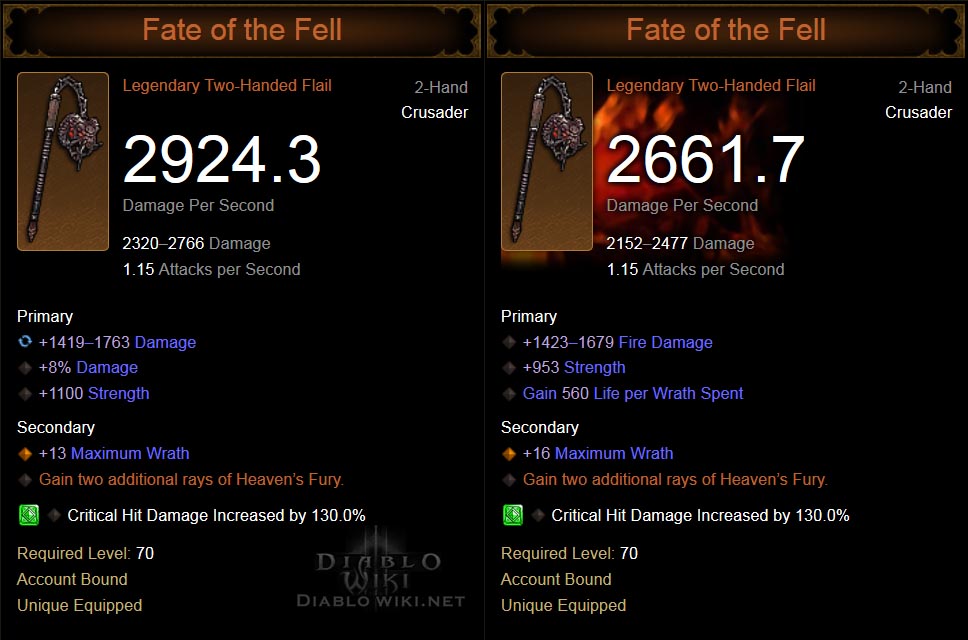Click Heaven's Fury legendary power text on right
Image resolution: width=968 pixels, height=640 pixels.
675,479
